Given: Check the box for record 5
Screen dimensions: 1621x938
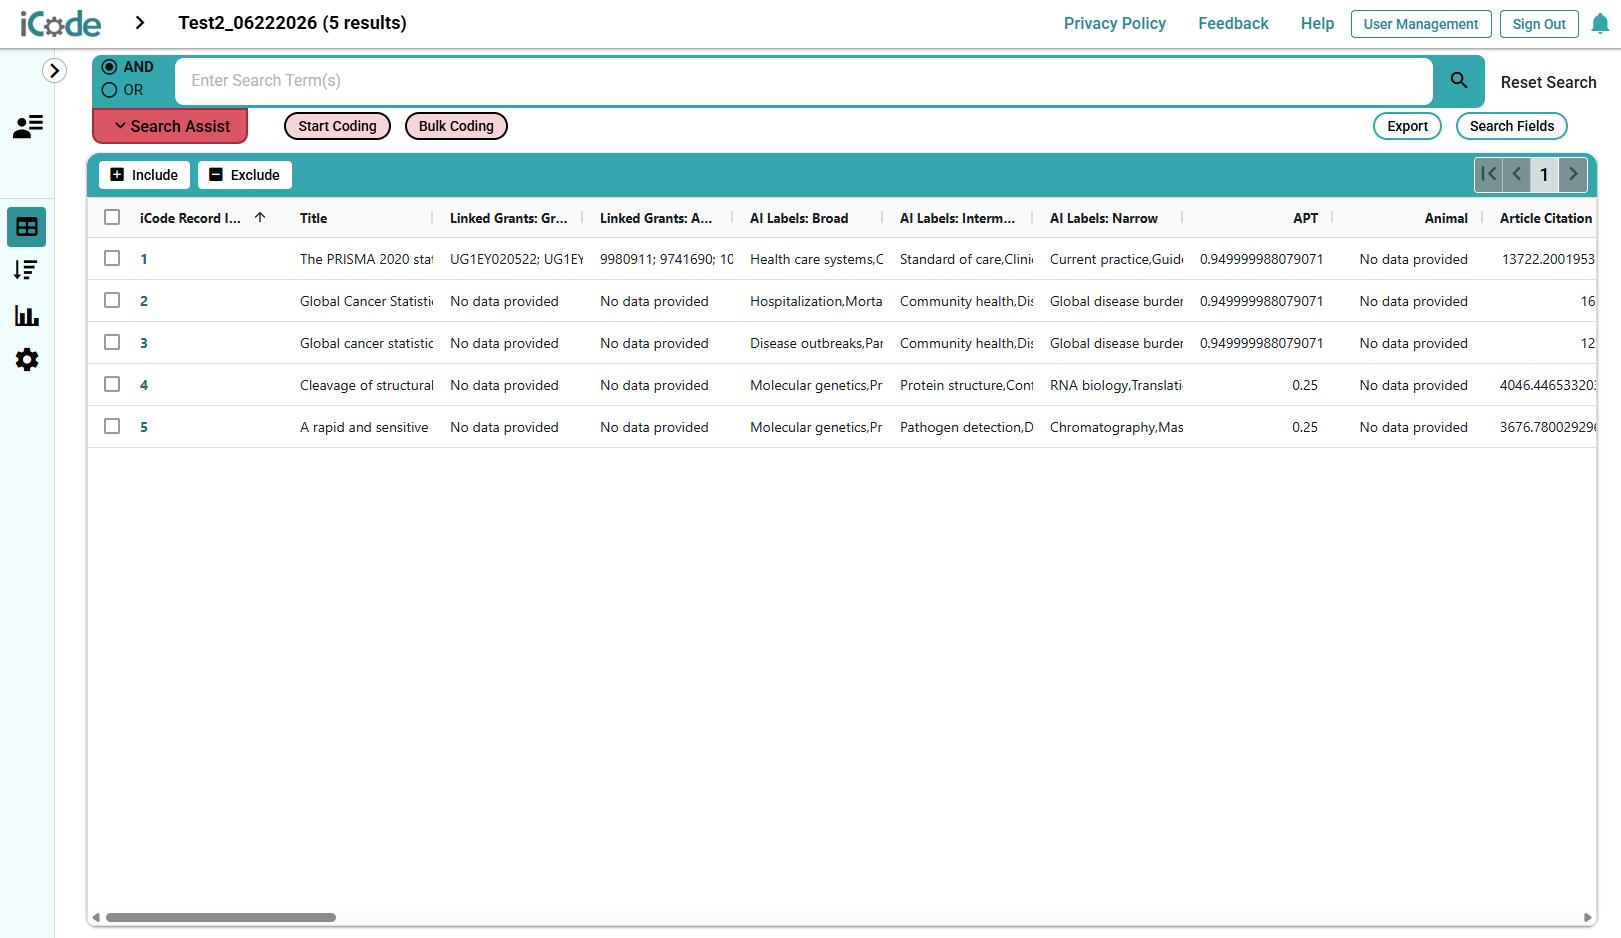Looking at the screenshot, I should pos(112,426).
